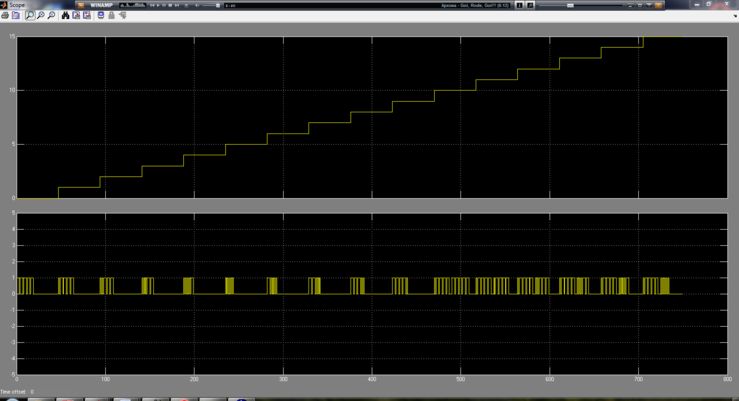Toggle the axes selection lock icon
This screenshot has height=401, width=739.
[111, 16]
